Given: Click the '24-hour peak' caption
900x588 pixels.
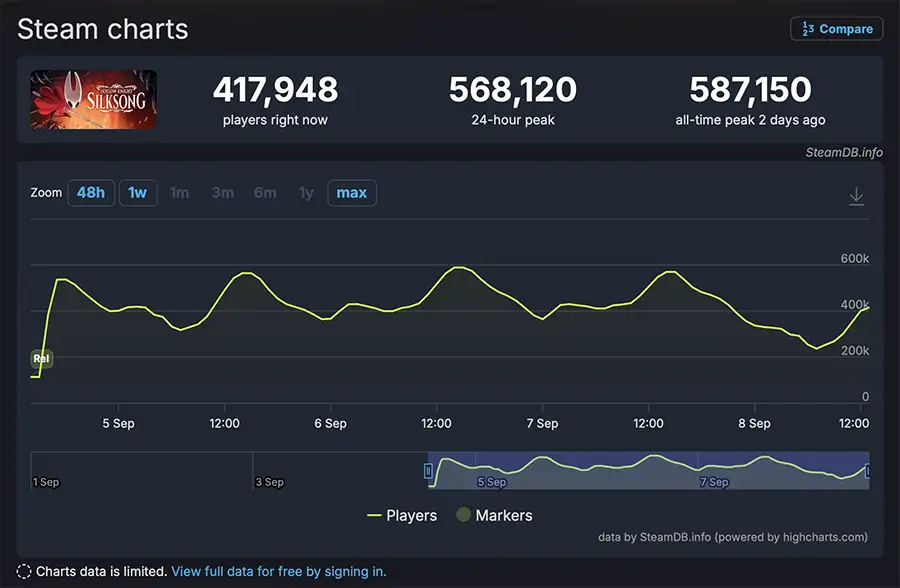Looking at the screenshot, I should click(x=513, y=120).
